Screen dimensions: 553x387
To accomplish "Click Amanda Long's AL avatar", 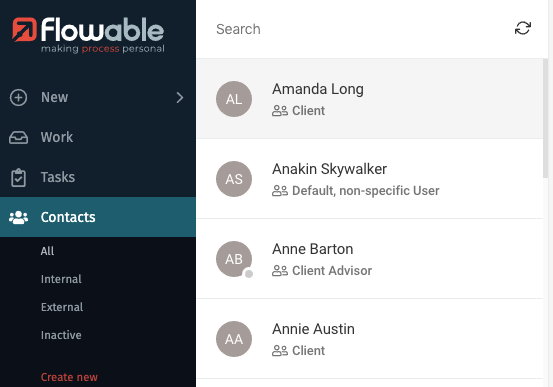I will click(x=234, y=99).
